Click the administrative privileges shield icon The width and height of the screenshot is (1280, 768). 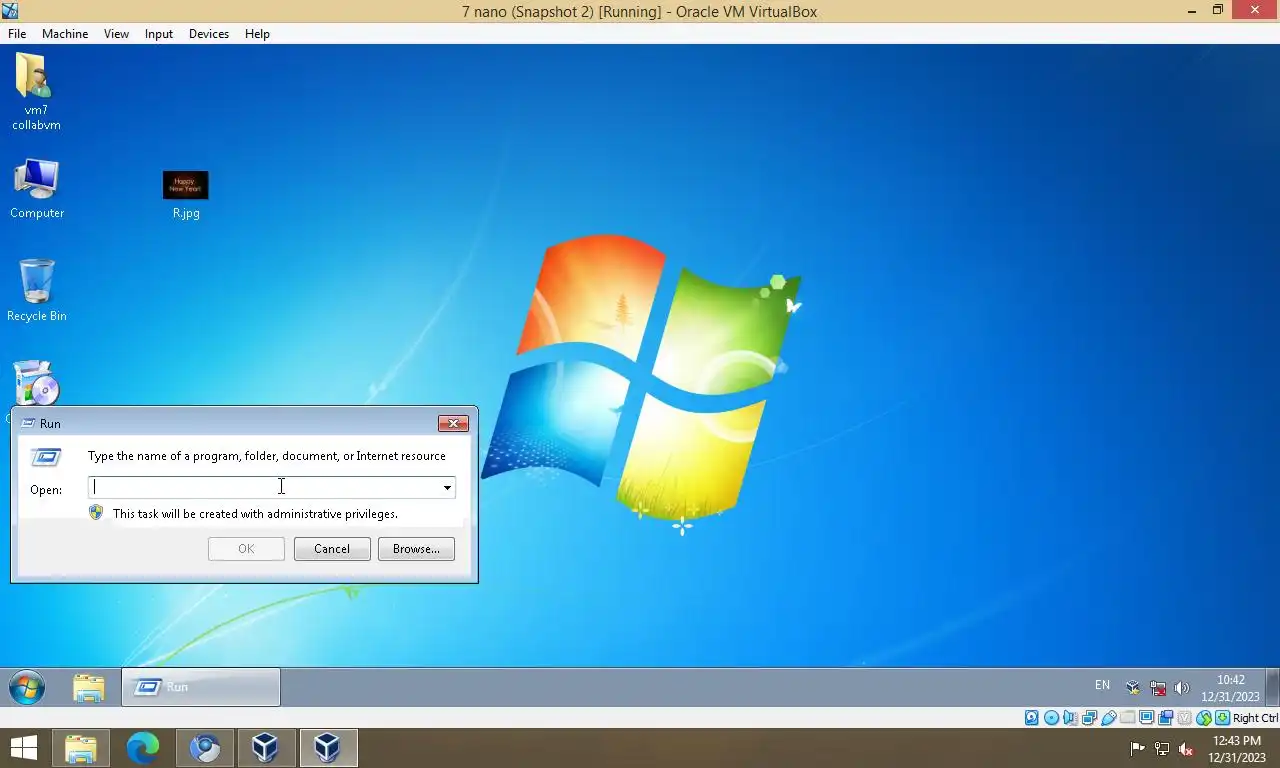96,512
